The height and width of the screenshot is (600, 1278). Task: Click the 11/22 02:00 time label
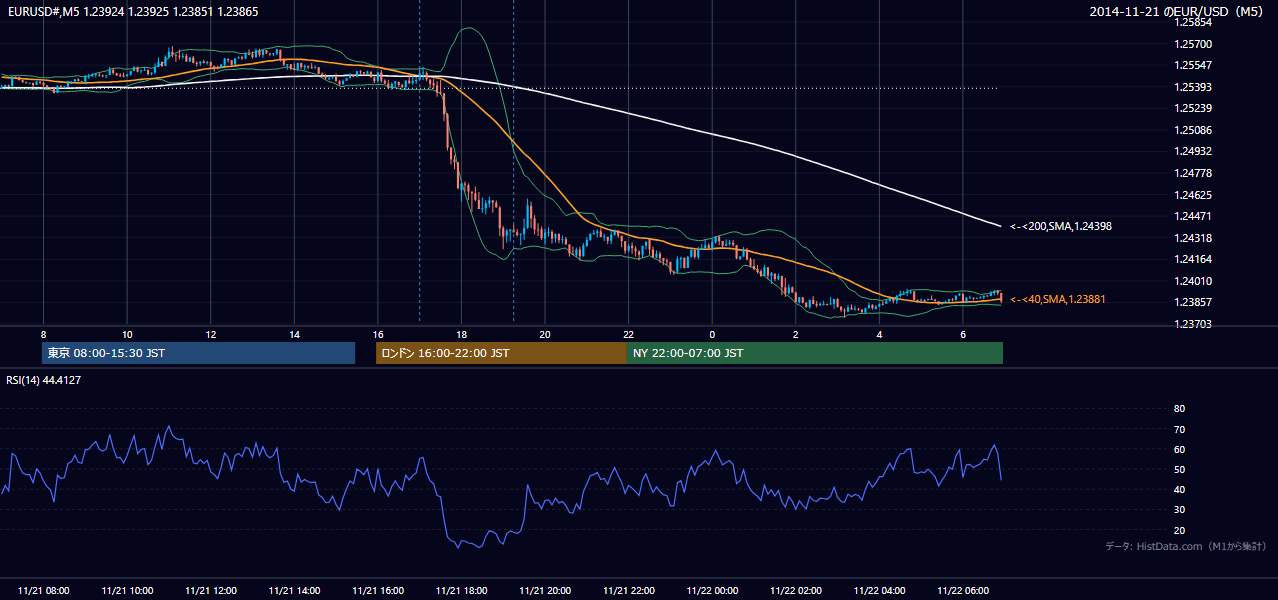click(x=796, y=591)
